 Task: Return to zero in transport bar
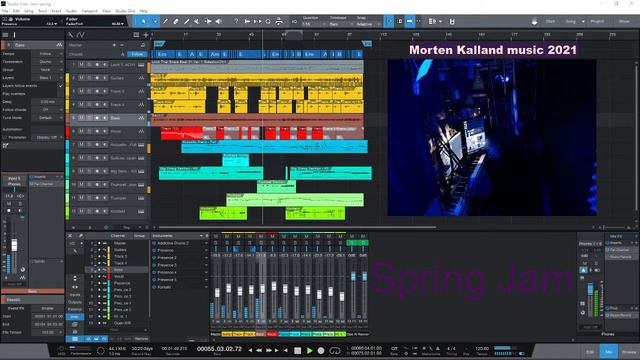pos(286,351)
